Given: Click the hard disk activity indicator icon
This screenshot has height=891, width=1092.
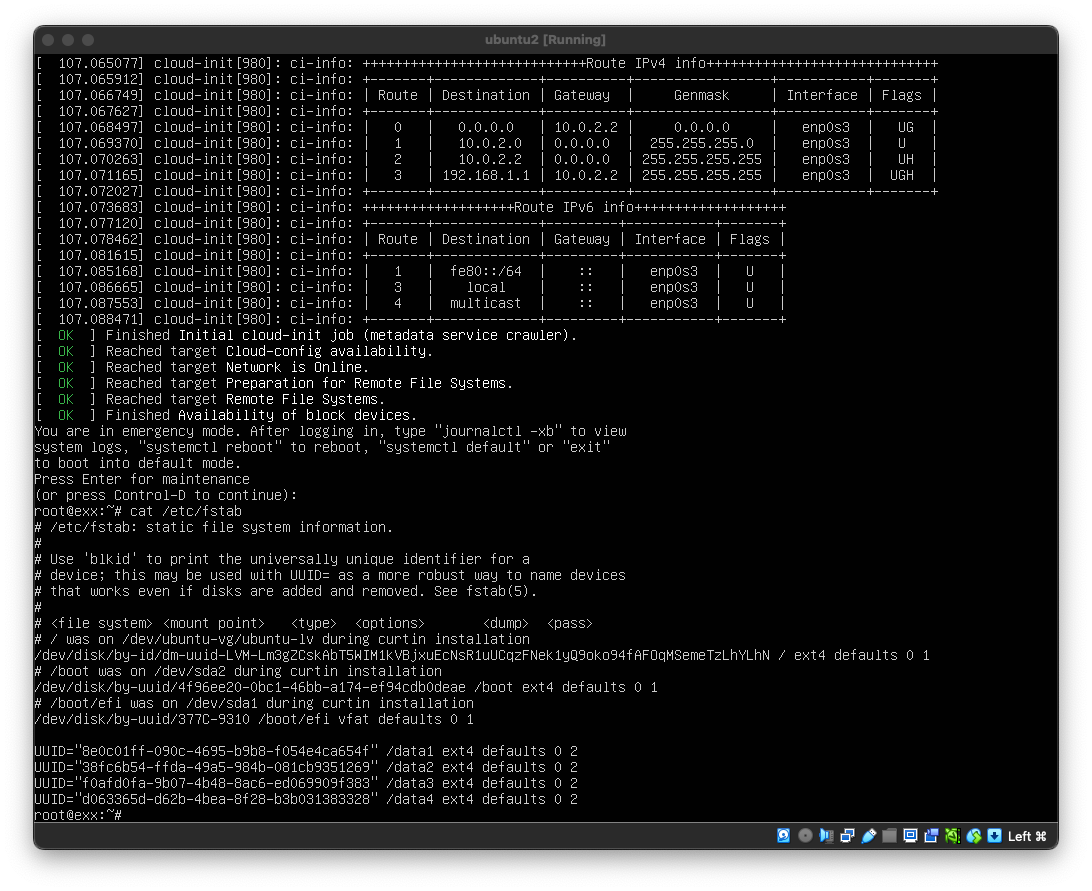Looking at the screenshot, I should [x=783, y=836].
